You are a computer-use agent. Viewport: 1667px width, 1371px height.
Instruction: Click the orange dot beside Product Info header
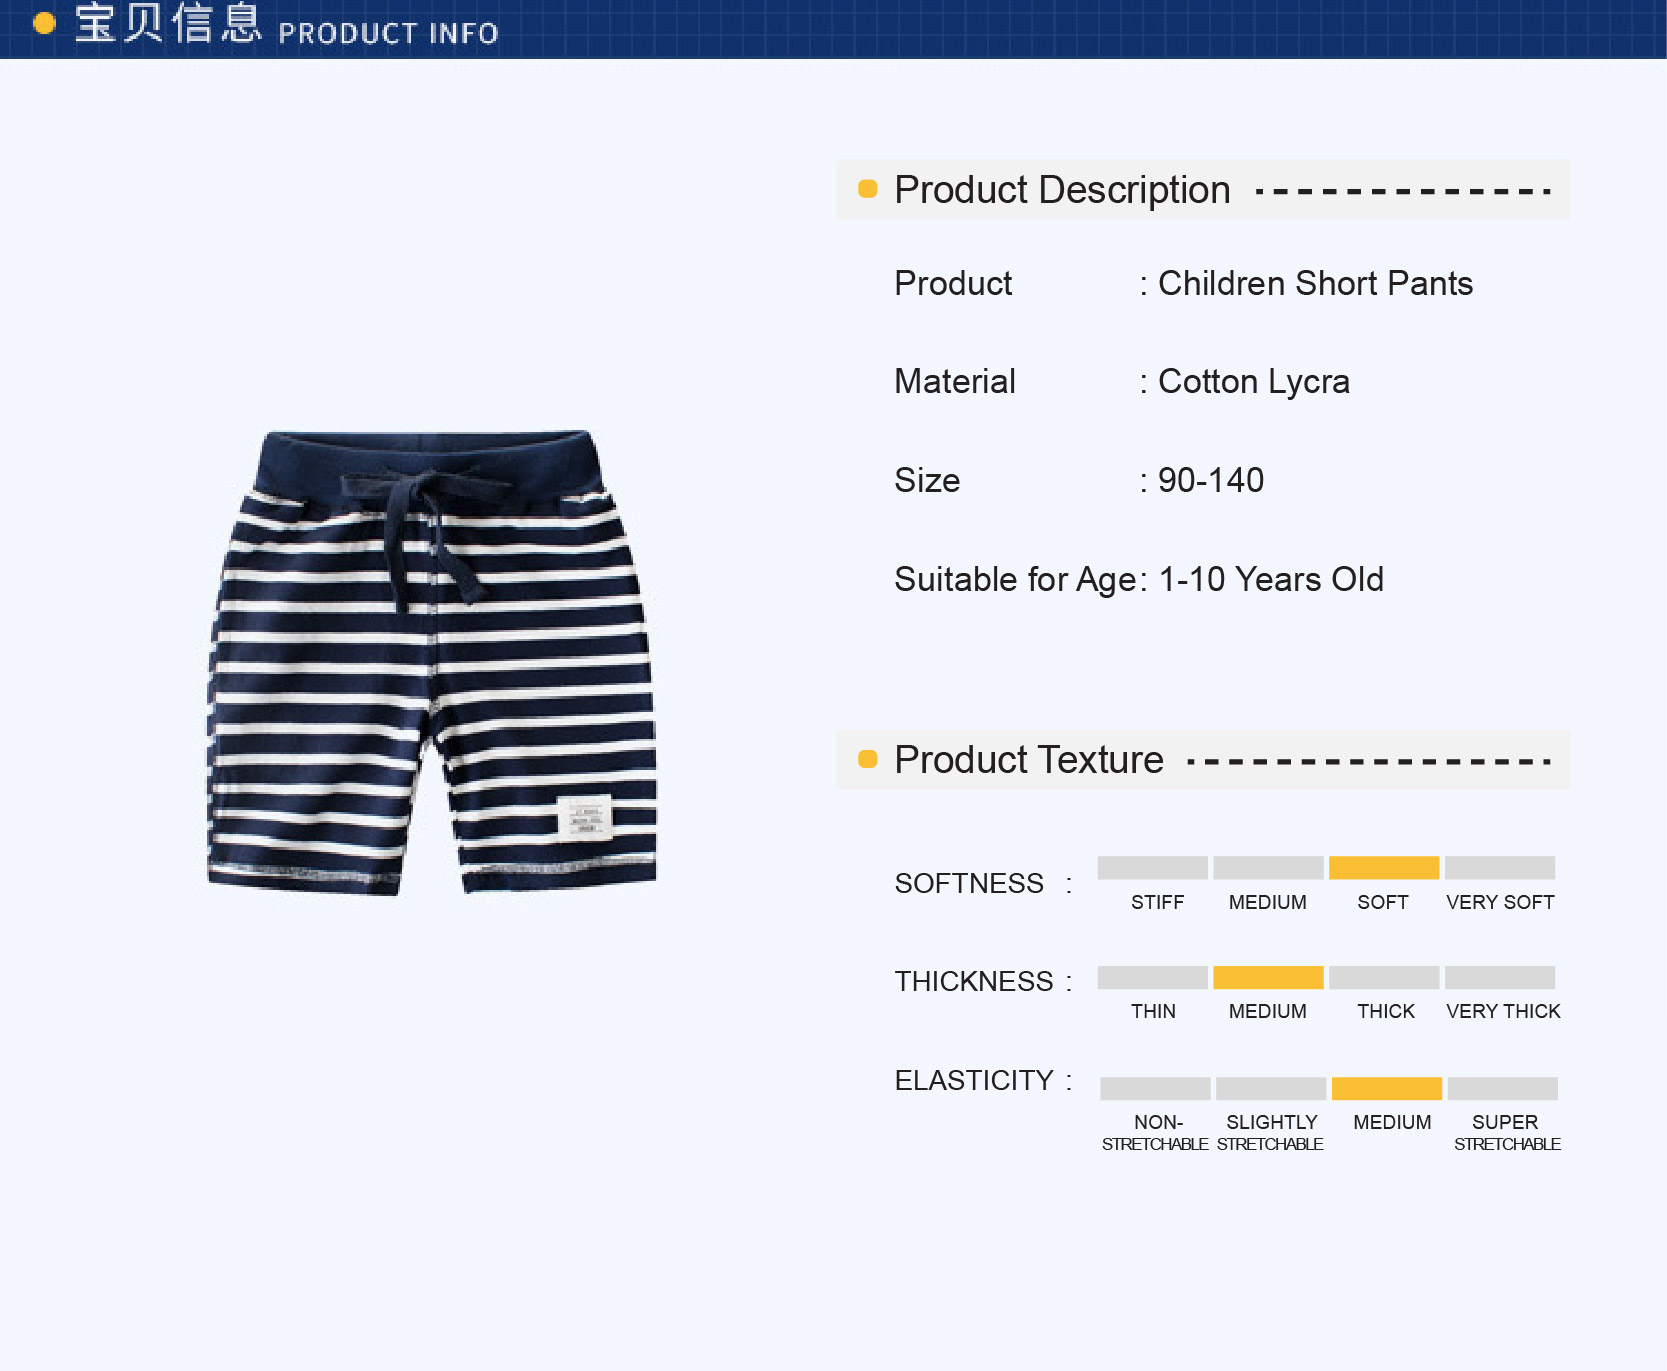(x=44, y=23)
